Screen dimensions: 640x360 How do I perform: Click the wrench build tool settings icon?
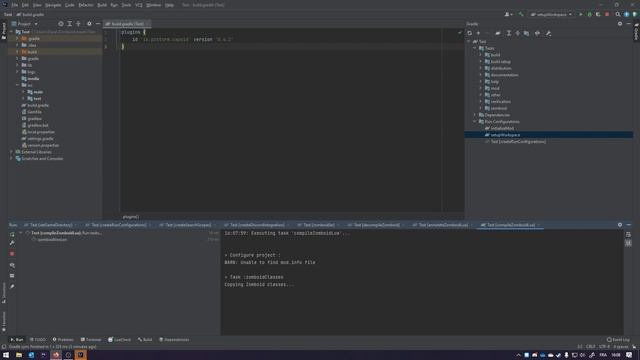click(x=548, y=33)
